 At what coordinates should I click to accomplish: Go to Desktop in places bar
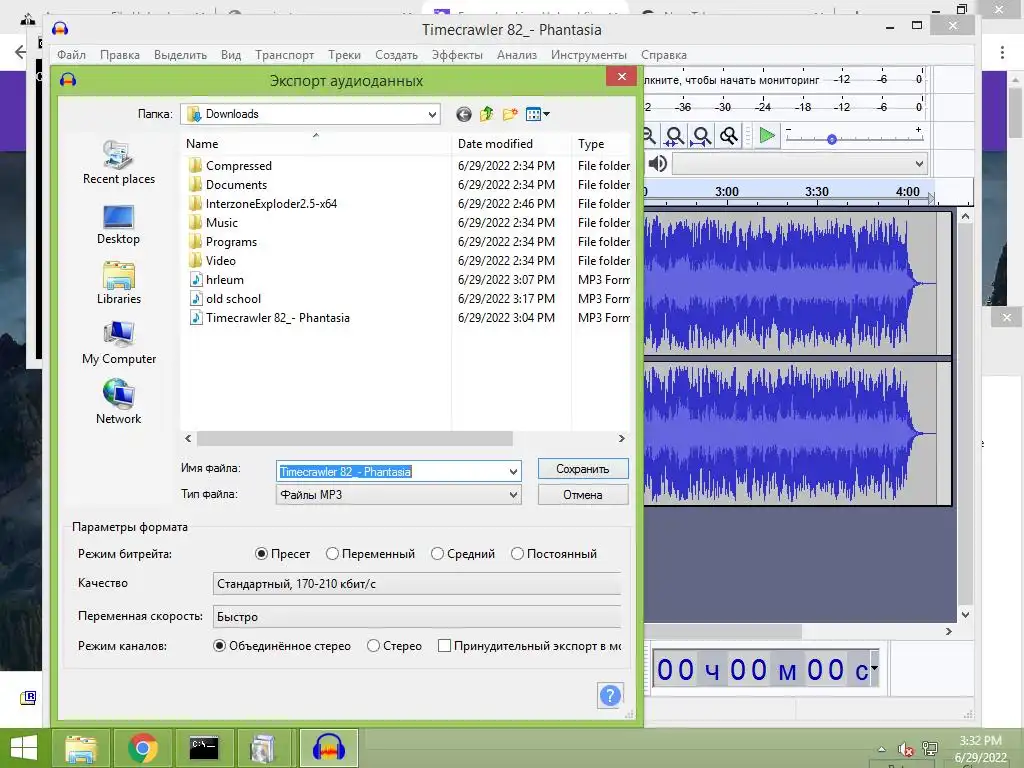(118, 225)
